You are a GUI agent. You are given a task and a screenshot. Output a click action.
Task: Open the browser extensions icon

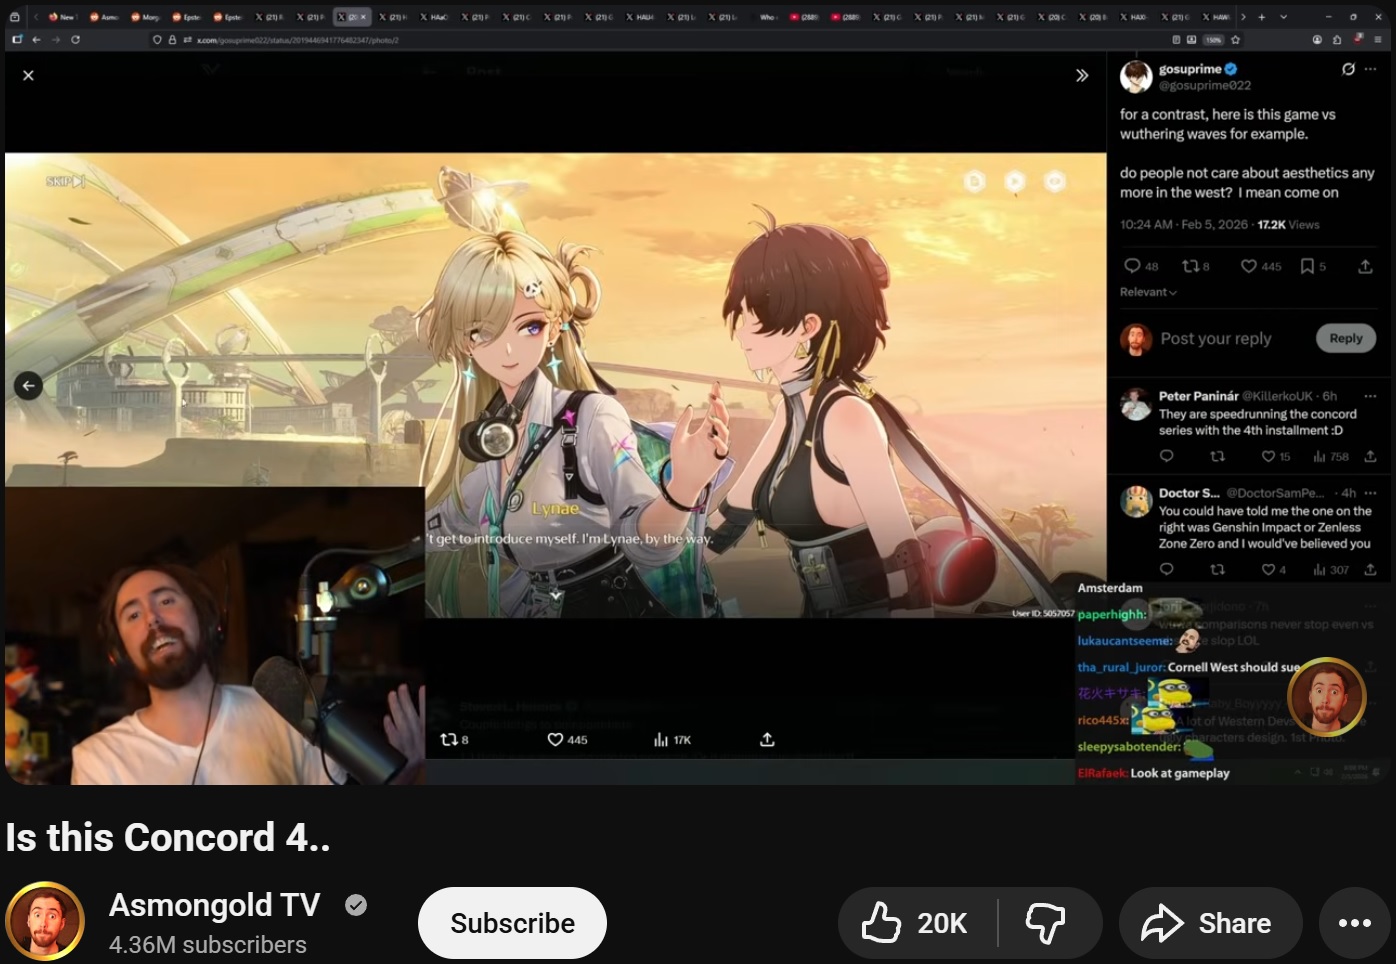coord(1336,40)
